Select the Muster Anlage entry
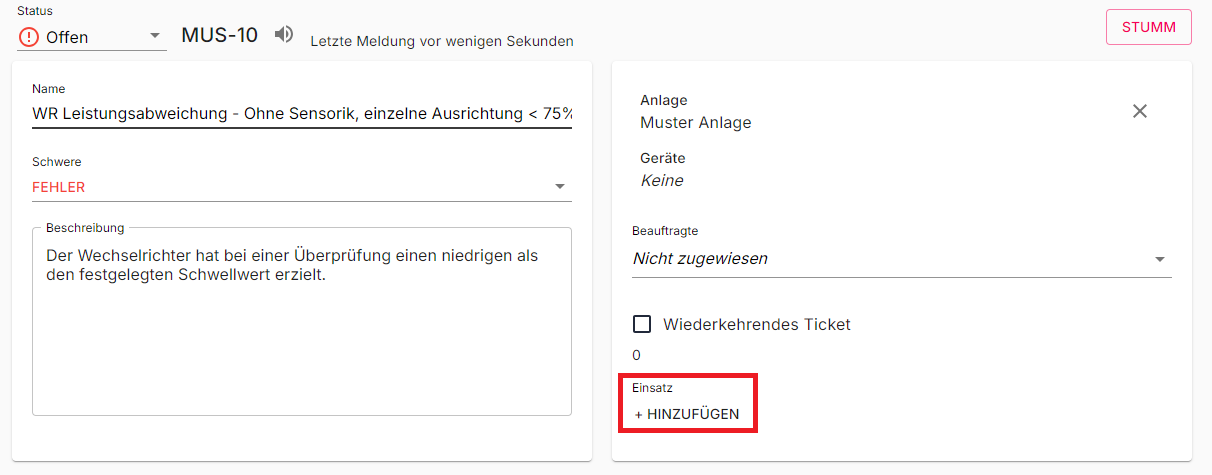This screenshot has width=1212, height=475. [x=696, y=123]
